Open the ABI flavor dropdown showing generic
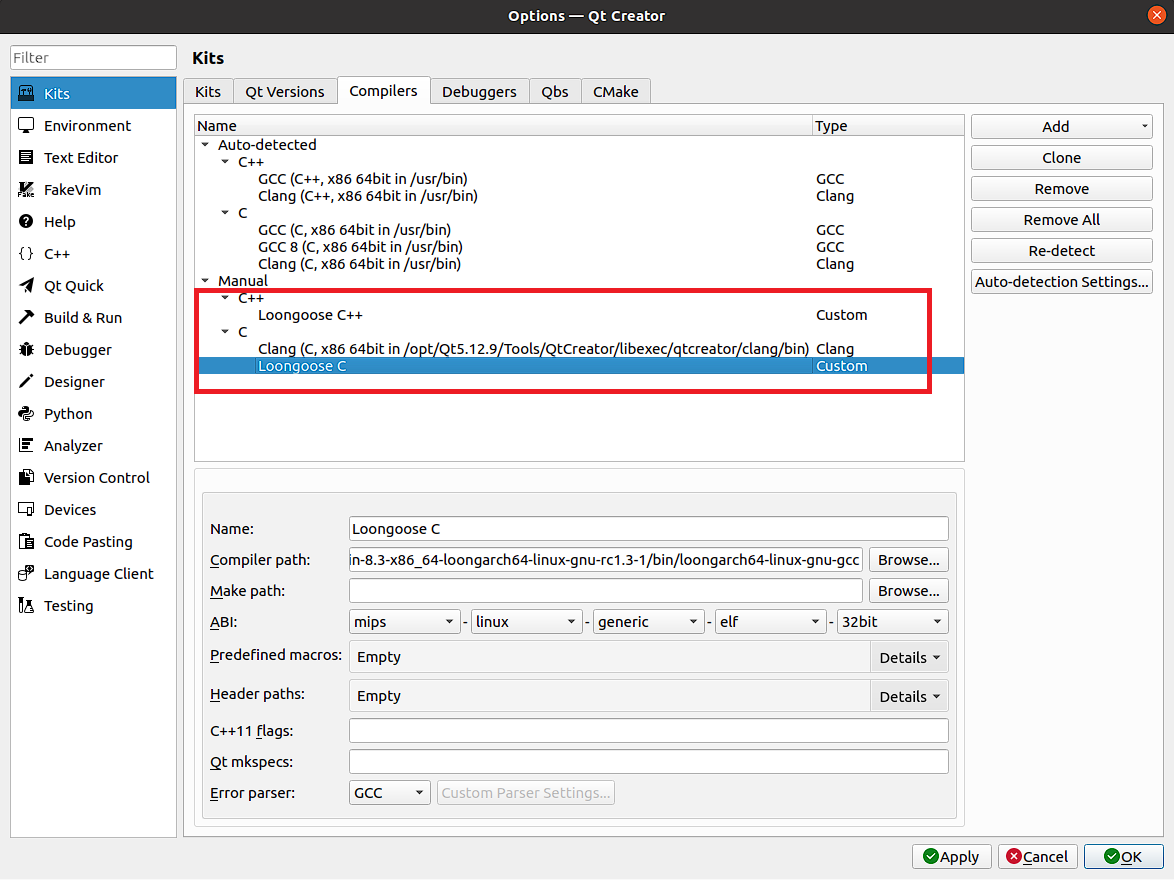Viewport: 1174px width, 880px height. [x=648, y=622]
